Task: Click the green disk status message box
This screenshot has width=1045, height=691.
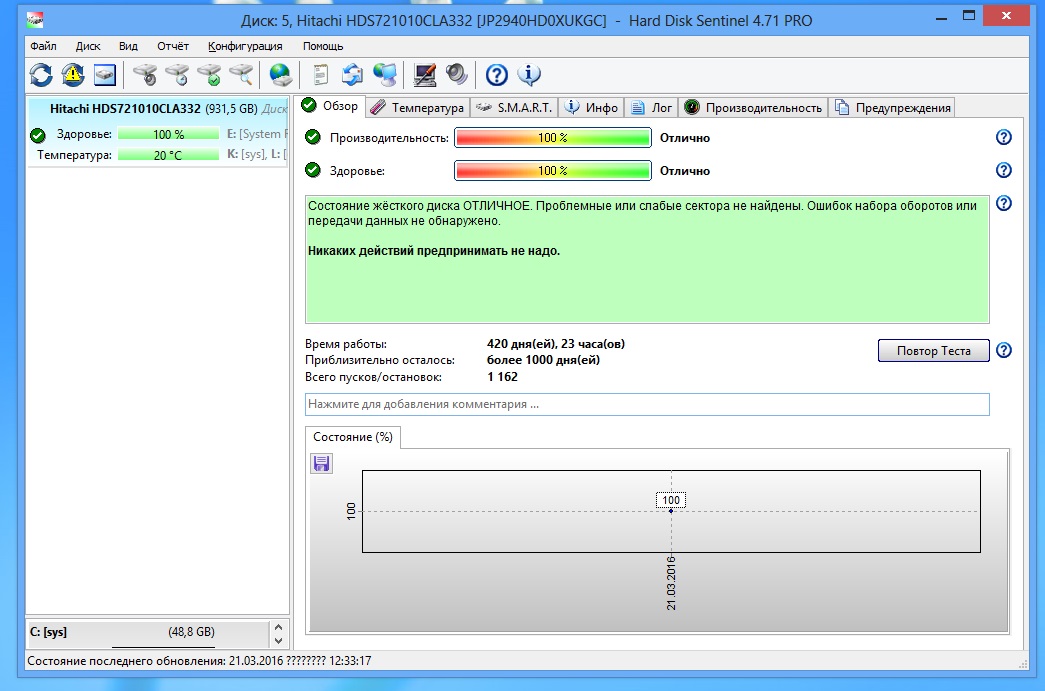Action: pyautogui.click(x=647, y=259)
